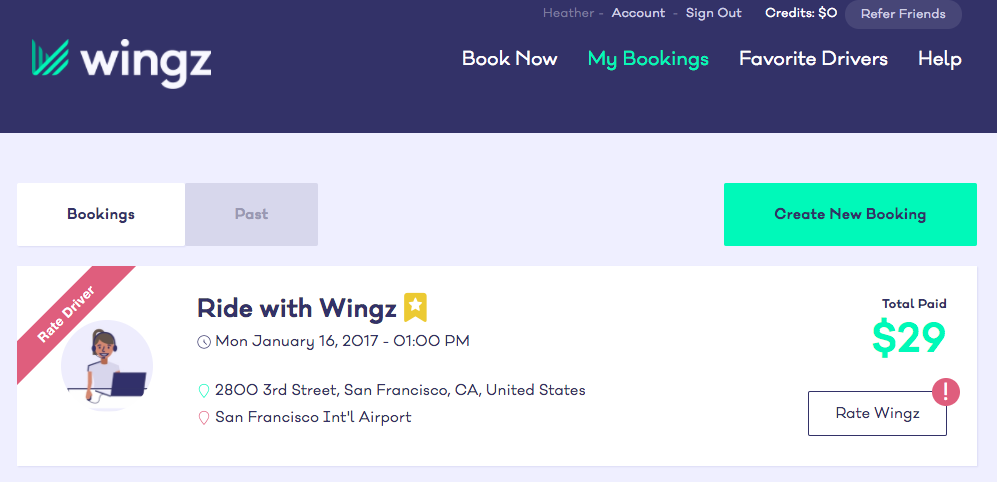The height and width of the screenshot is (482, 997).
Task: Open Favorite Drivers page
Action: (x=813, y=59)
